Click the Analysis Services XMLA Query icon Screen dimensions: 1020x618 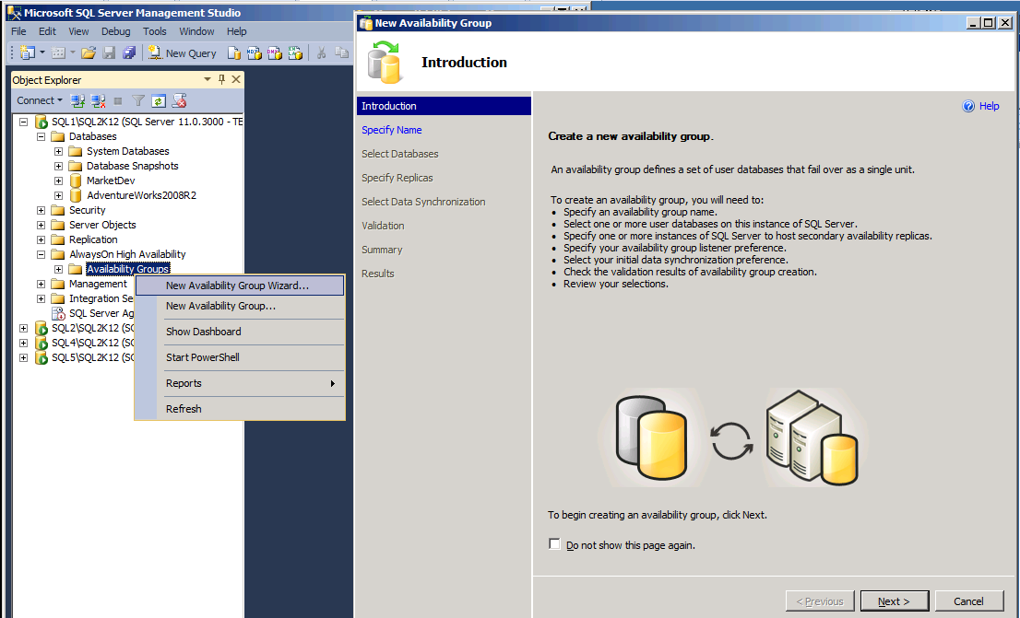(295, 53)
